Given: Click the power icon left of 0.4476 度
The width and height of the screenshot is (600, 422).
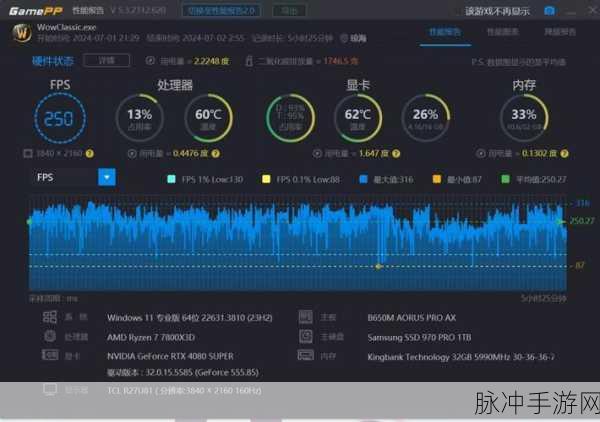Looking at the screenshot, I should click(132, 154).
